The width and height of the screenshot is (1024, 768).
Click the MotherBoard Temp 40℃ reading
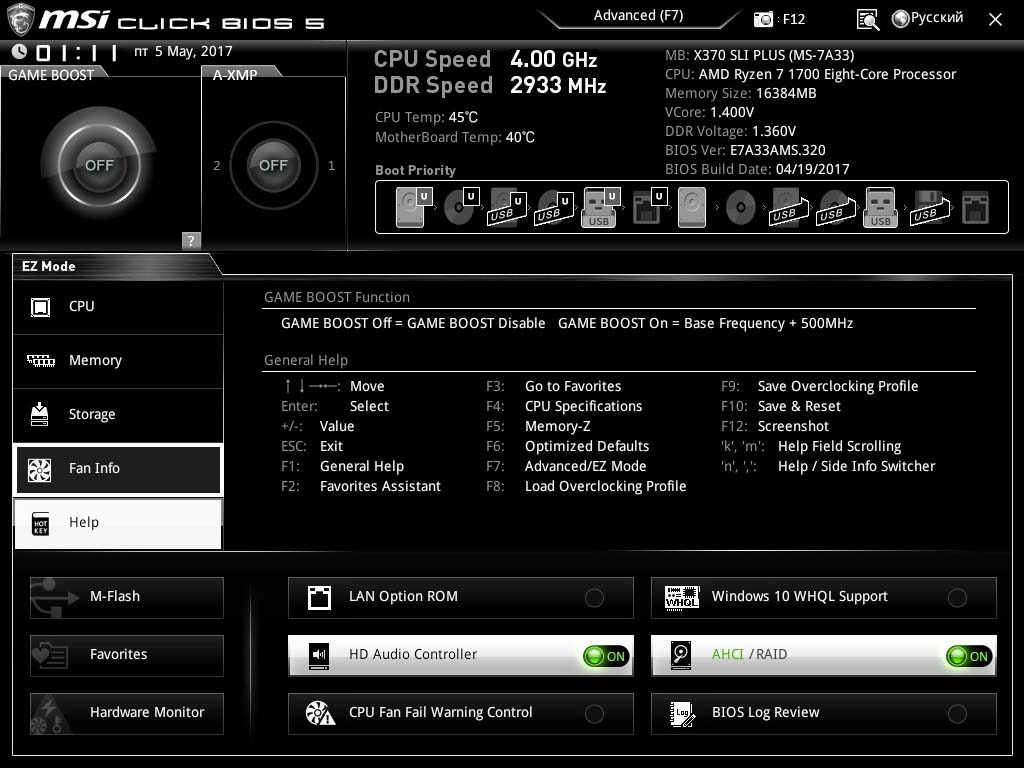pyautogui.click(x=455, y=138)
